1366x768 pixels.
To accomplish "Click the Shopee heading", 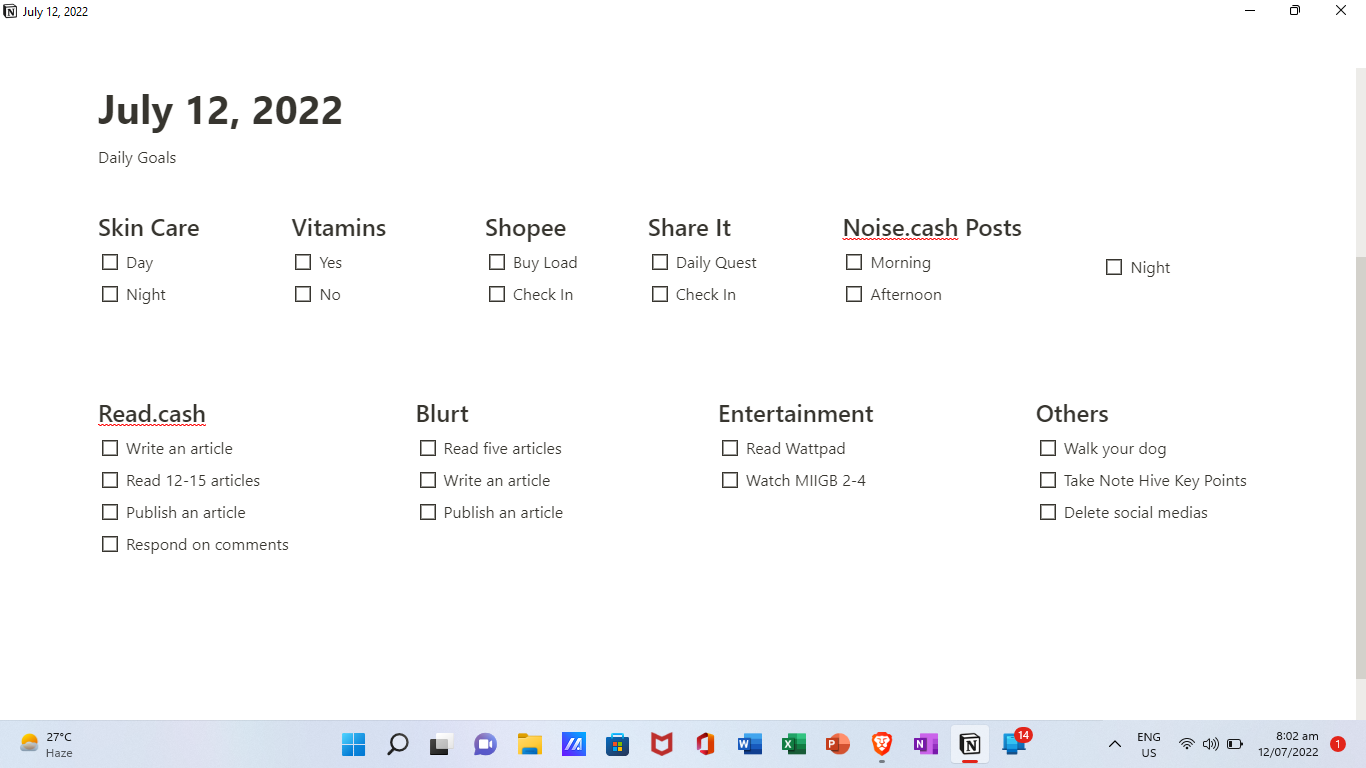I will [x=525, y=229].
